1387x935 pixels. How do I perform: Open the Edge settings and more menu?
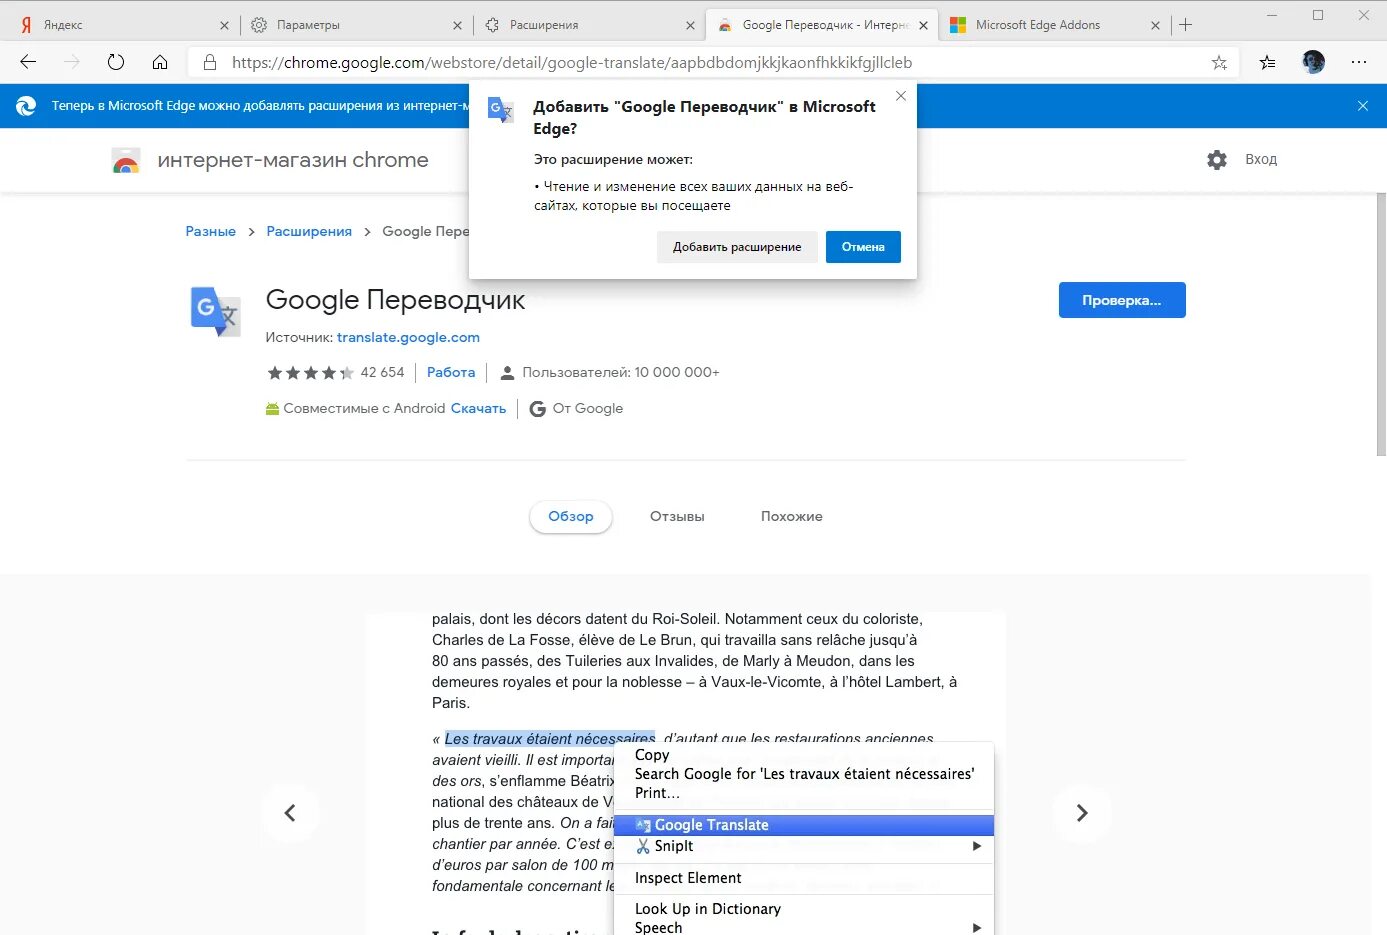pos(1358,62)
